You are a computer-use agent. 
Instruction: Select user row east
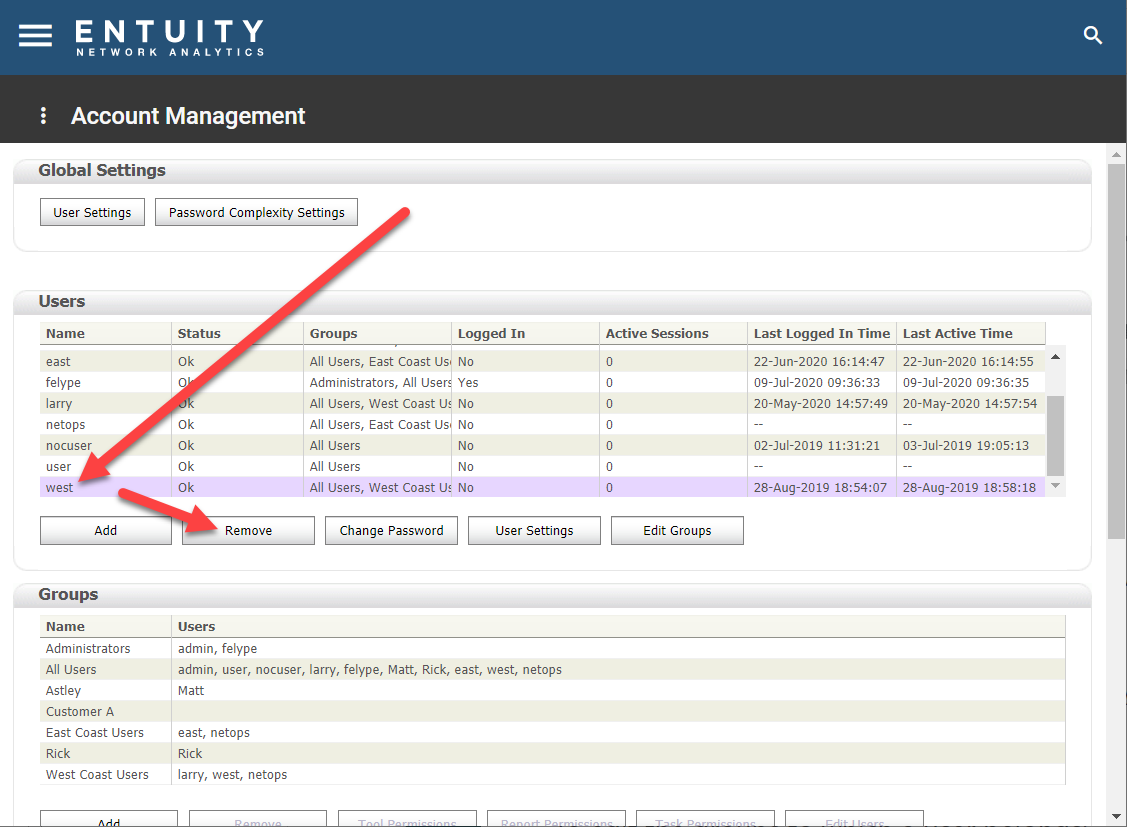[543, 361]
